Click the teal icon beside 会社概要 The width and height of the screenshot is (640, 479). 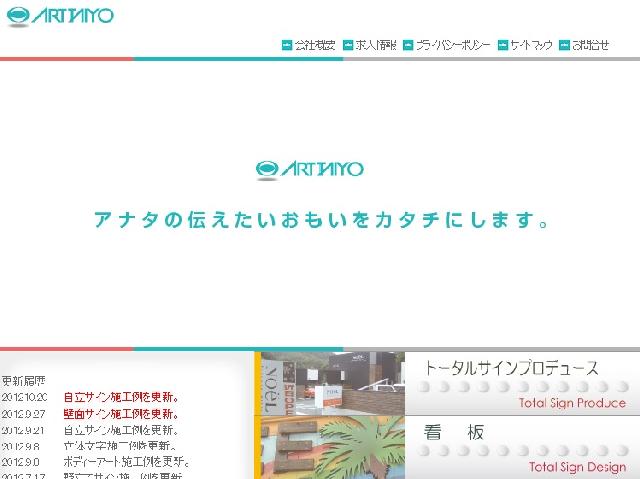[287, 45]
